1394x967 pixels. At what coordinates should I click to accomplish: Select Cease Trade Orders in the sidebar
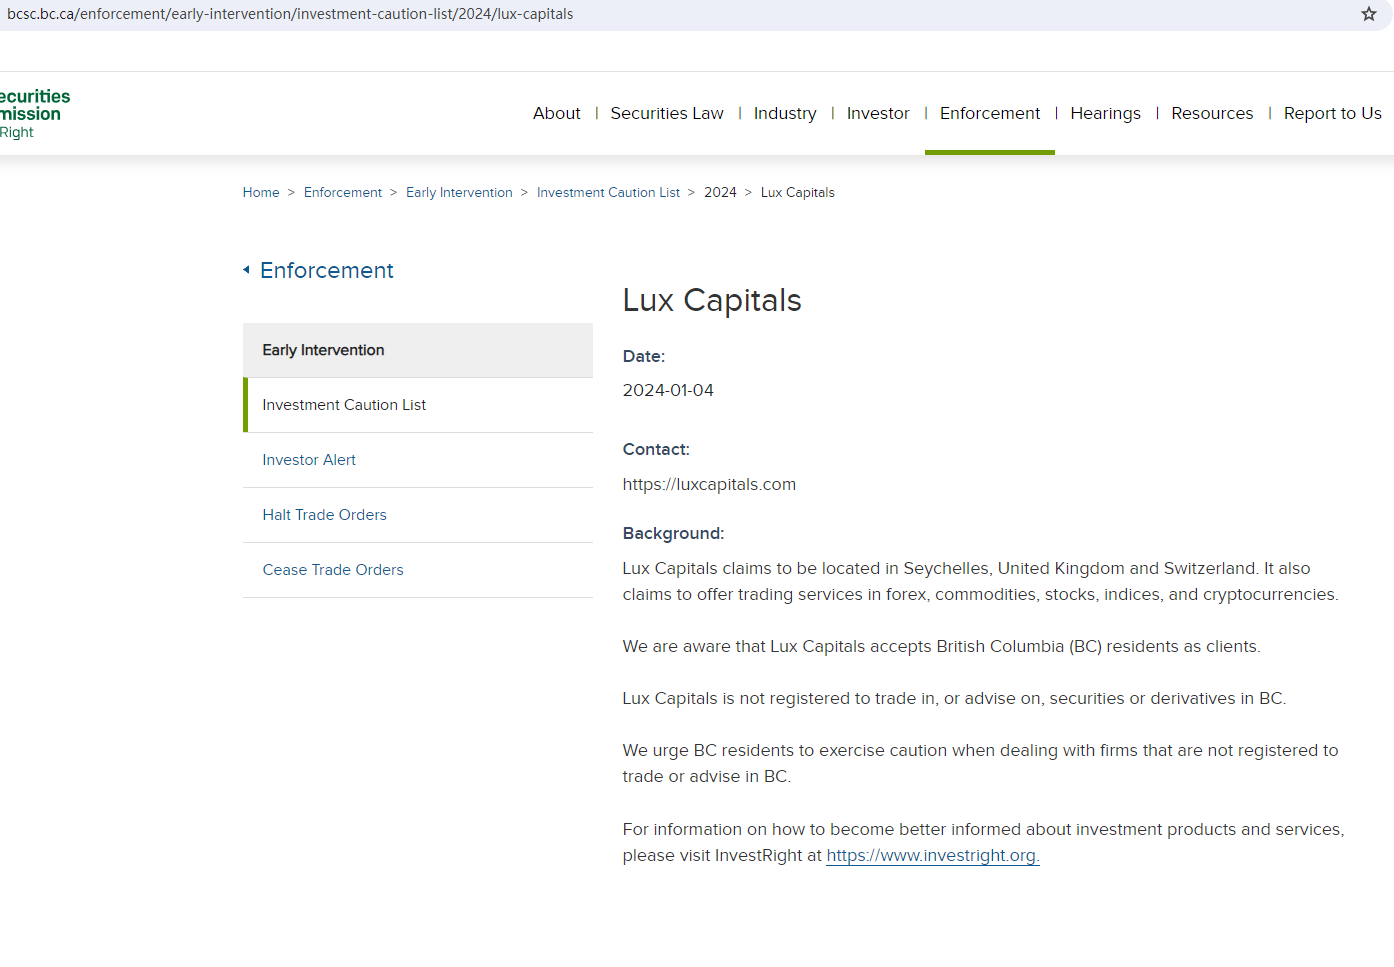pos(418,570)
